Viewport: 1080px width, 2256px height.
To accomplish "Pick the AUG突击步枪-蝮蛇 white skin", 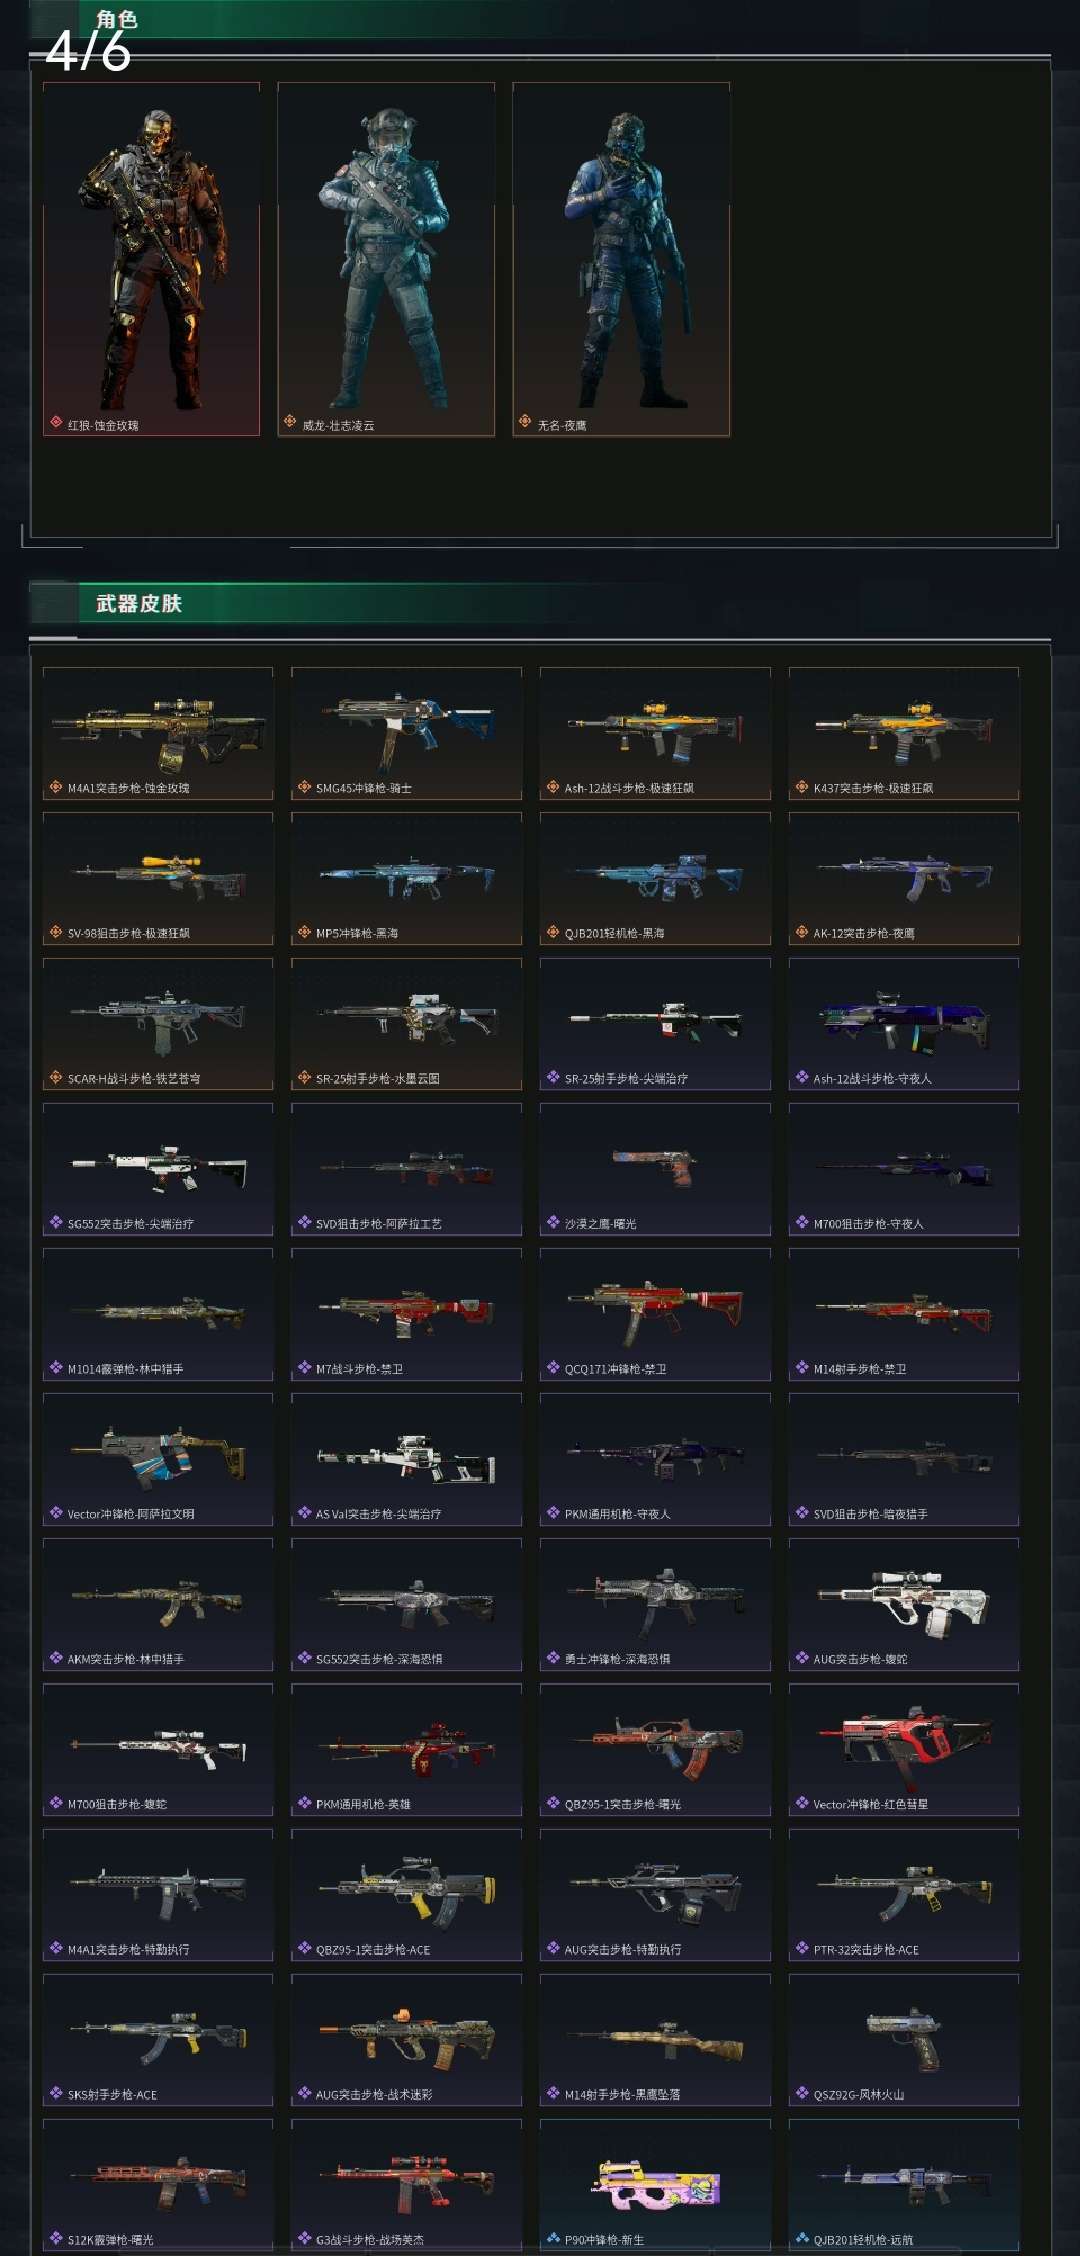I will point(904,1604).
